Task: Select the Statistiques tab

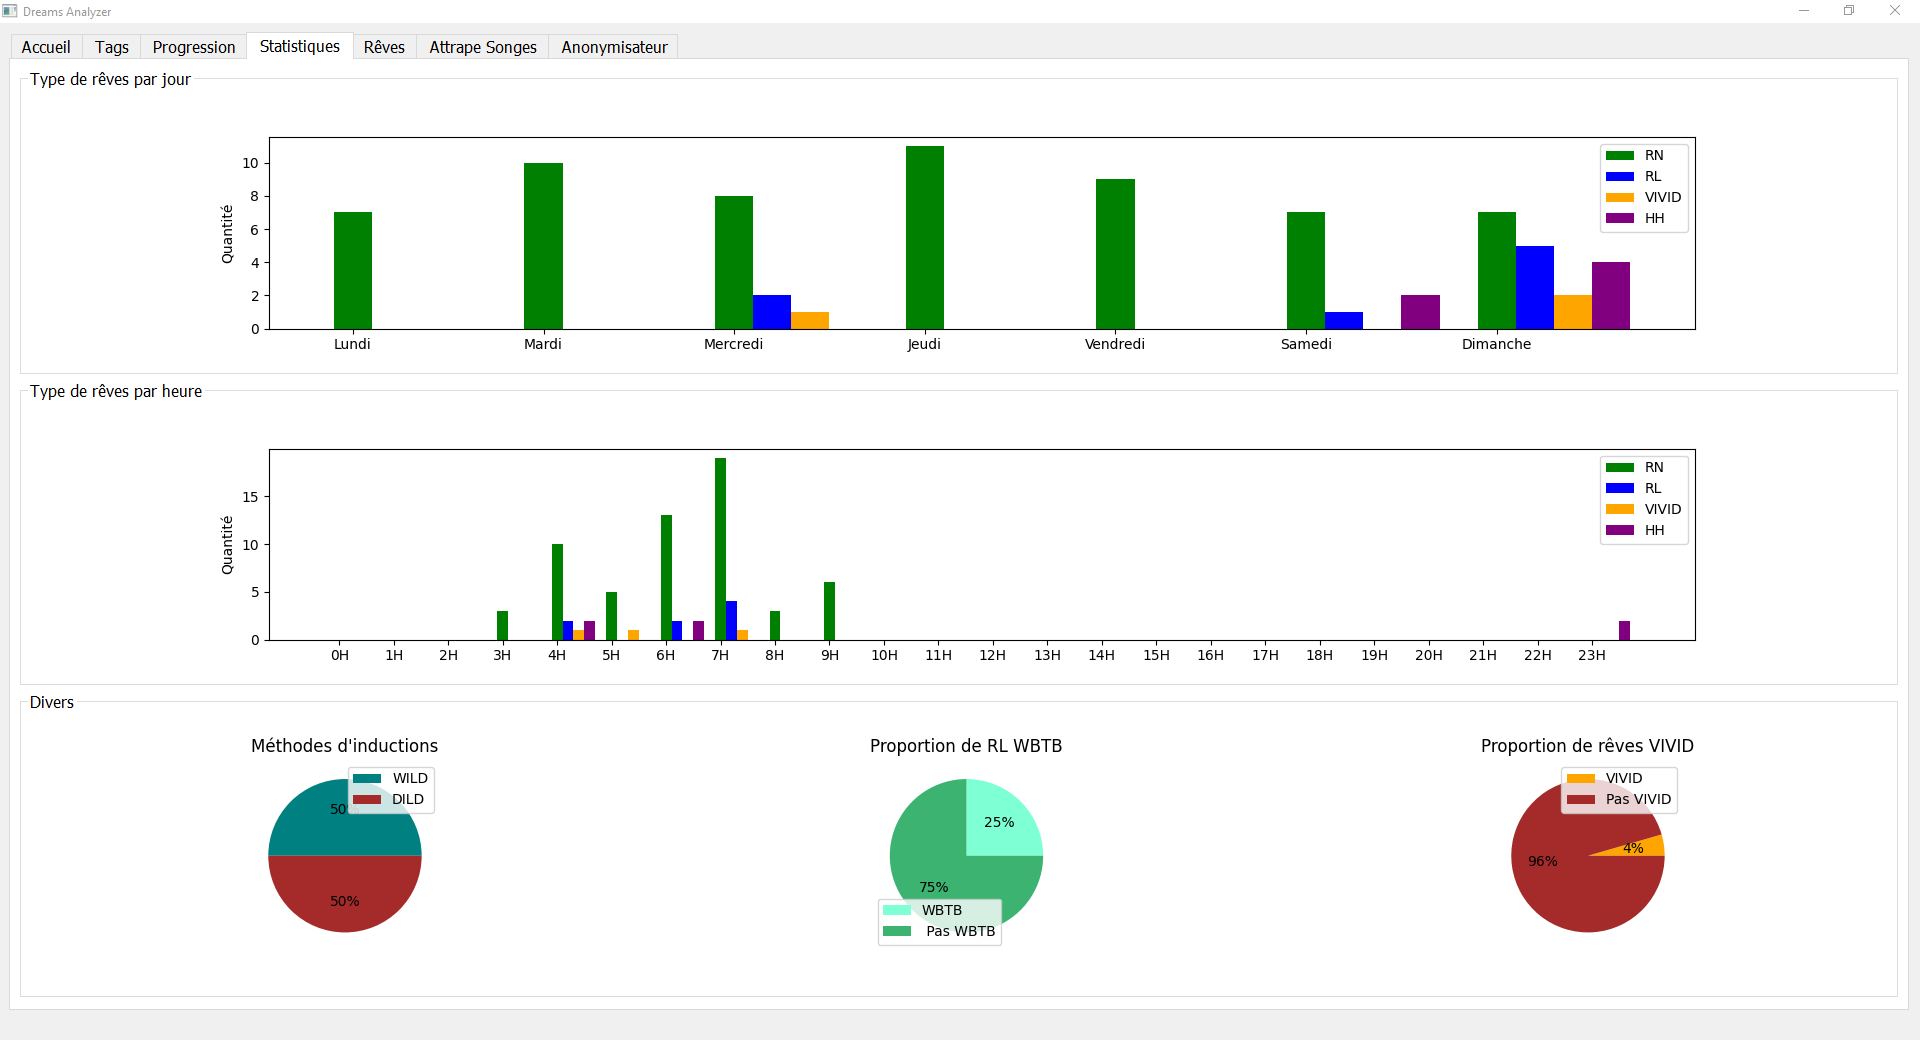Action: 300,46
